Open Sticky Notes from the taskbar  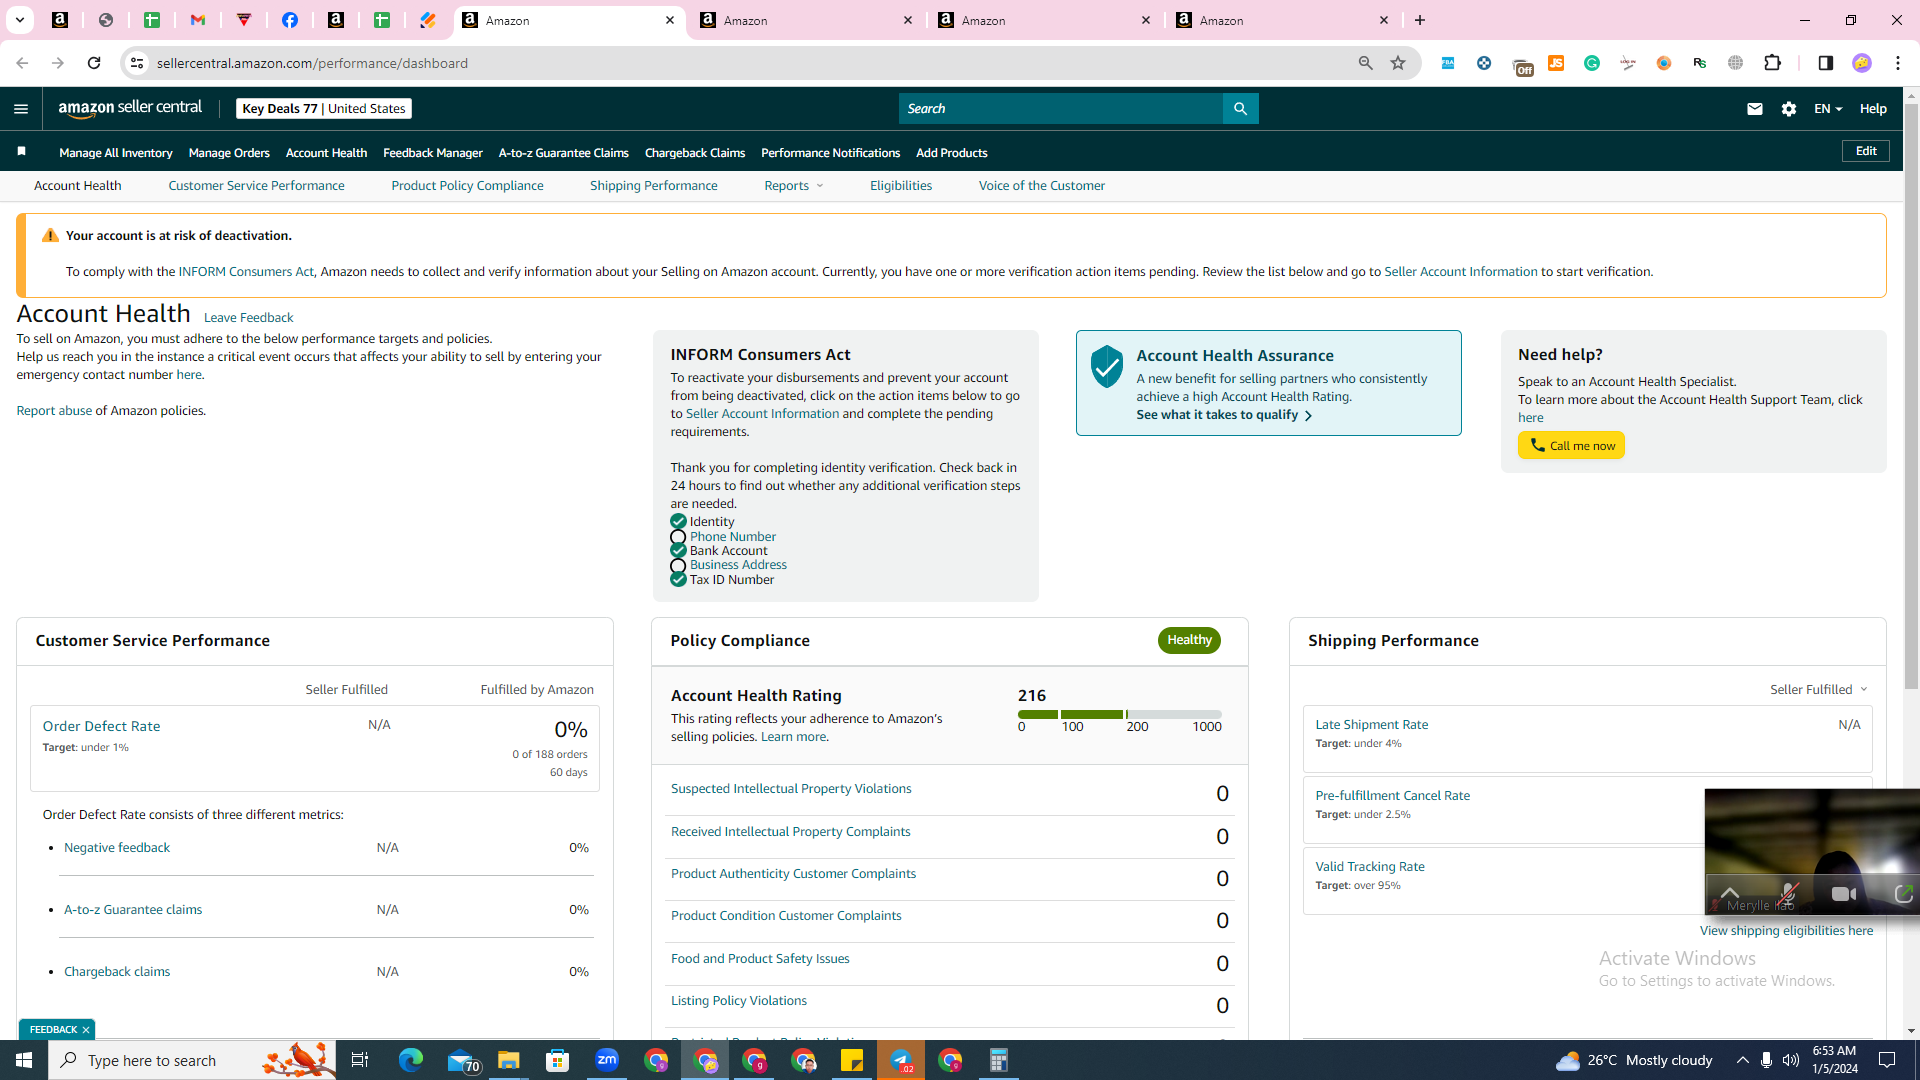(x=852, y=1060)
